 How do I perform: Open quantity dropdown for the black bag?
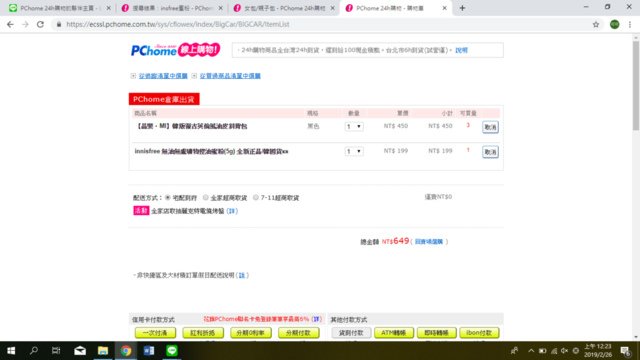(x=353, y=127)
